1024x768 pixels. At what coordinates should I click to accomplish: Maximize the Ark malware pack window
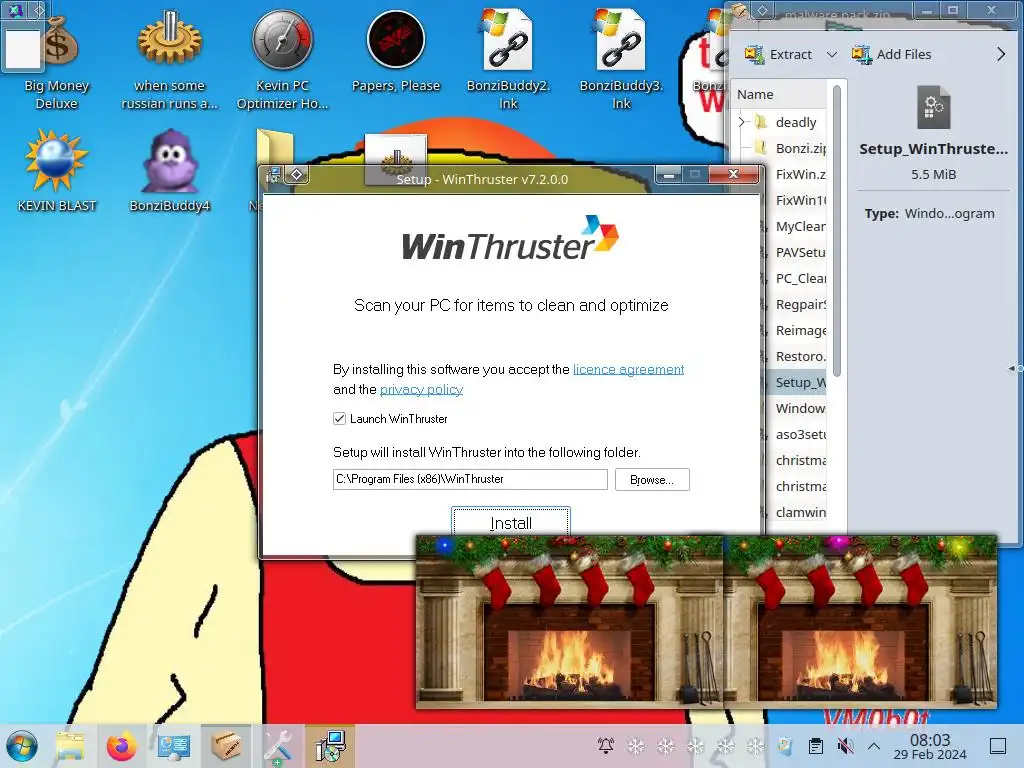(x=953, y=10)
